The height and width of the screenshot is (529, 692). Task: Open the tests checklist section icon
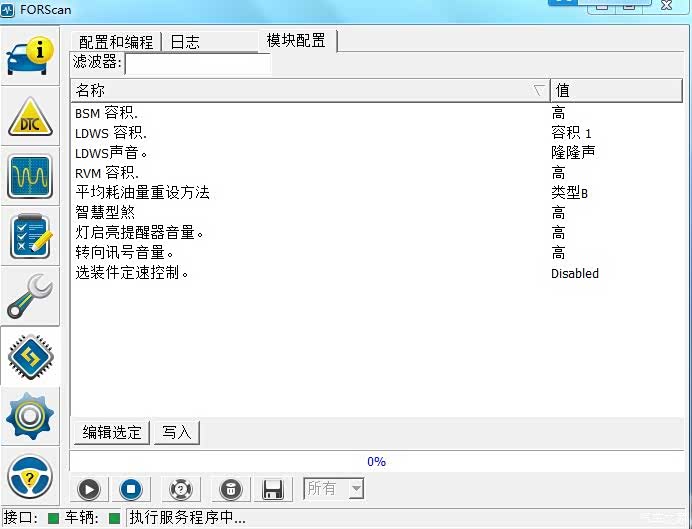pyautogui.click(x=30, y=236)
